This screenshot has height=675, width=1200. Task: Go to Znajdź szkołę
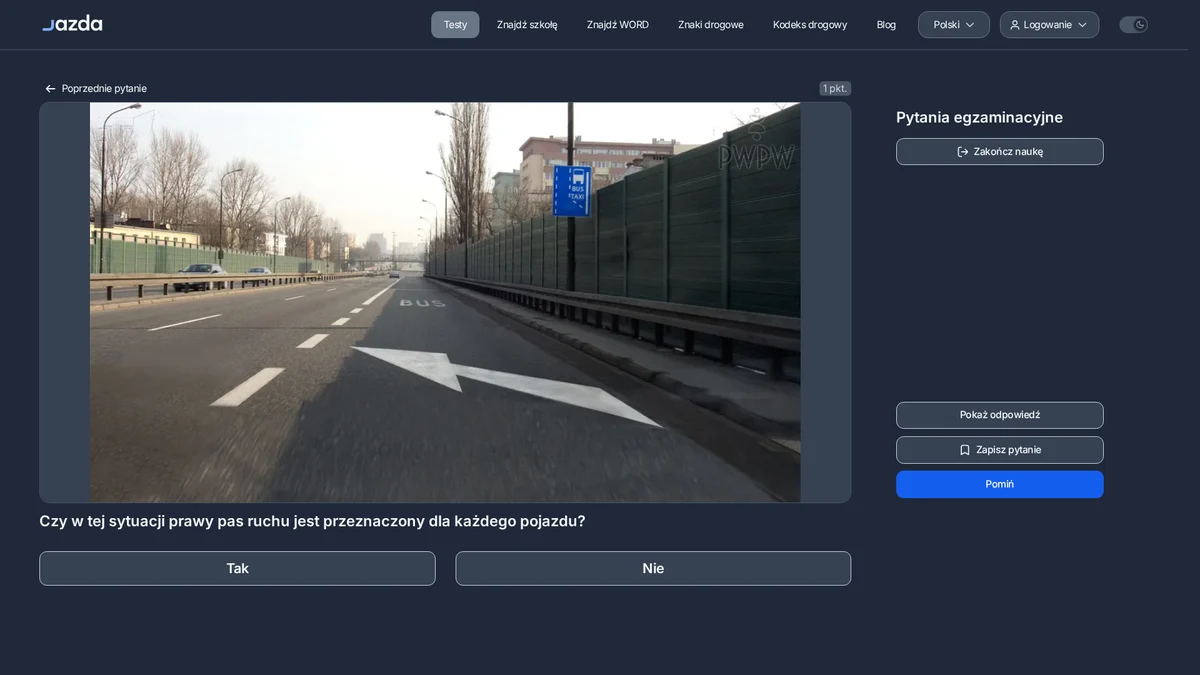(x=527, y=25)
